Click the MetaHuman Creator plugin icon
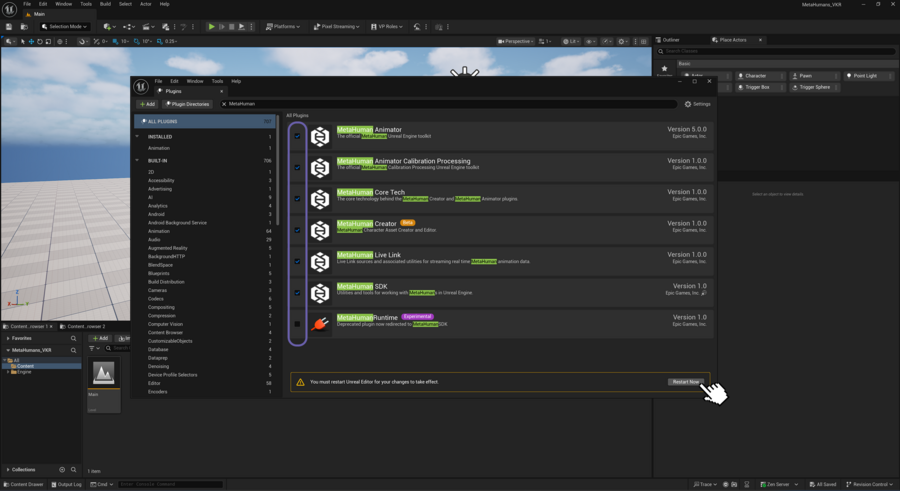The width and height of the screenshot is (900, 491). pyautogui.click(x=320, y=230)
